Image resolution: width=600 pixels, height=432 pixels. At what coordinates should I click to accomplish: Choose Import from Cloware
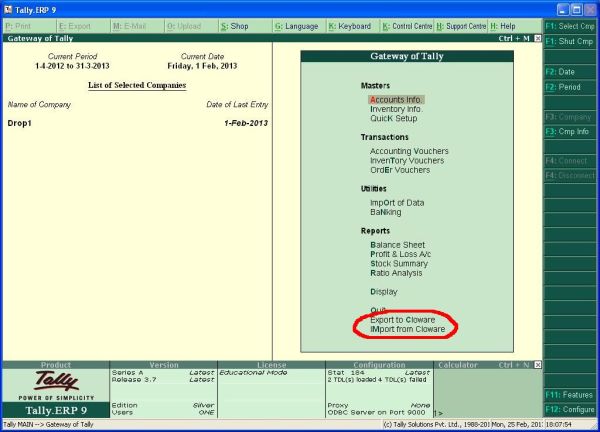[x=408, y=329]
